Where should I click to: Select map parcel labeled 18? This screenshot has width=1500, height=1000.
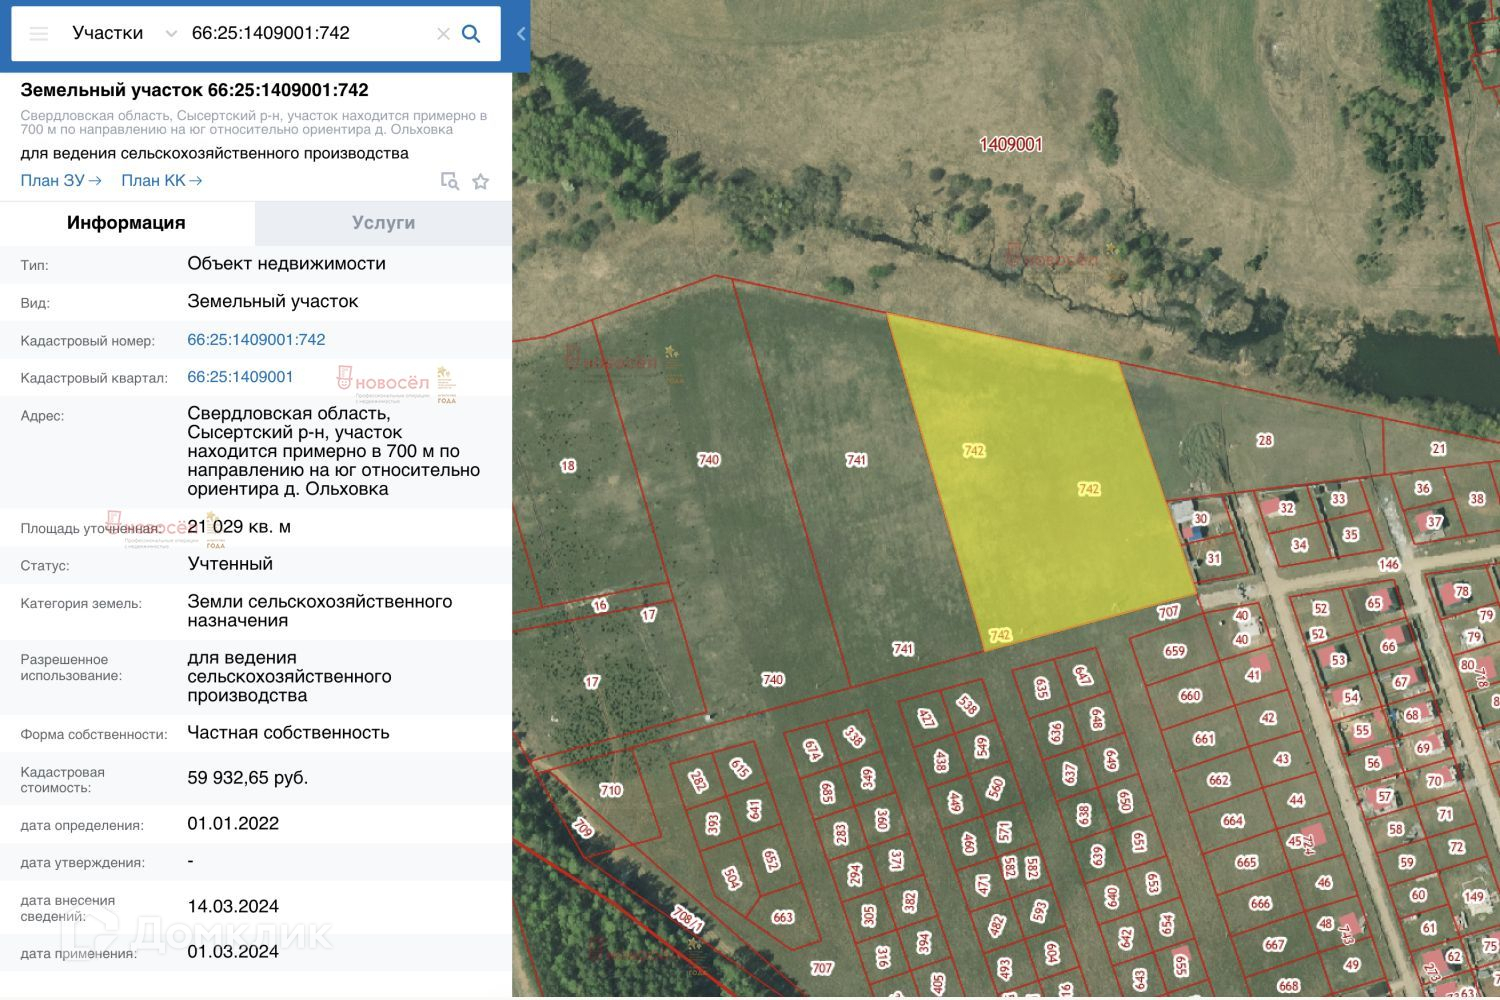pyautogui.click(x=568, y=466)
